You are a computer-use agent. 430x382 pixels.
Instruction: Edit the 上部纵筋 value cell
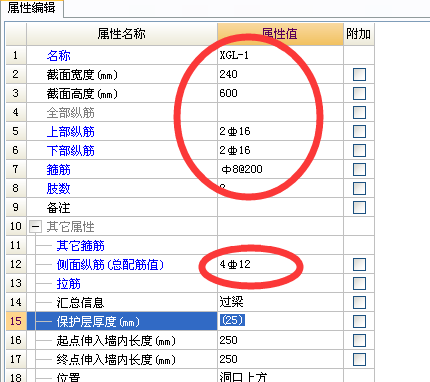pos(280,131)
